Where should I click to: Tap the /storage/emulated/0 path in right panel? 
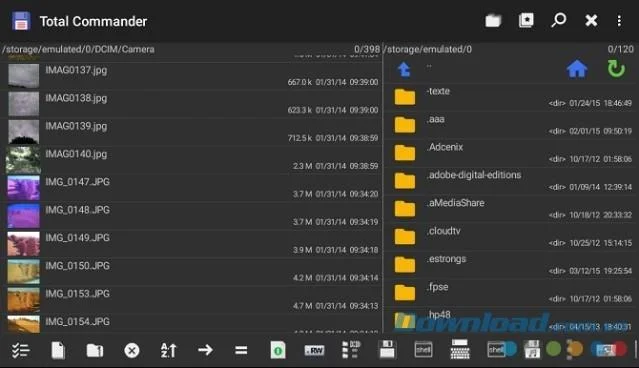tap(428, 49)
